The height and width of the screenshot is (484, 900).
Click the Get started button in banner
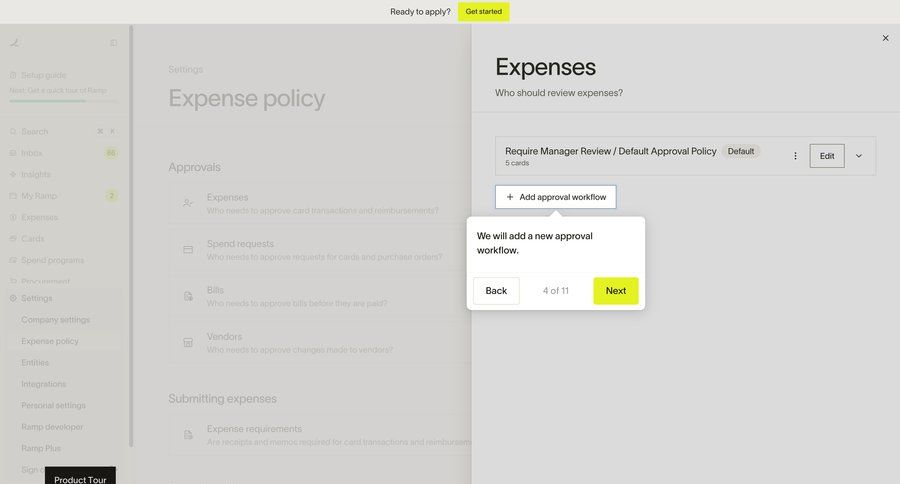click(x=483, y=11)
